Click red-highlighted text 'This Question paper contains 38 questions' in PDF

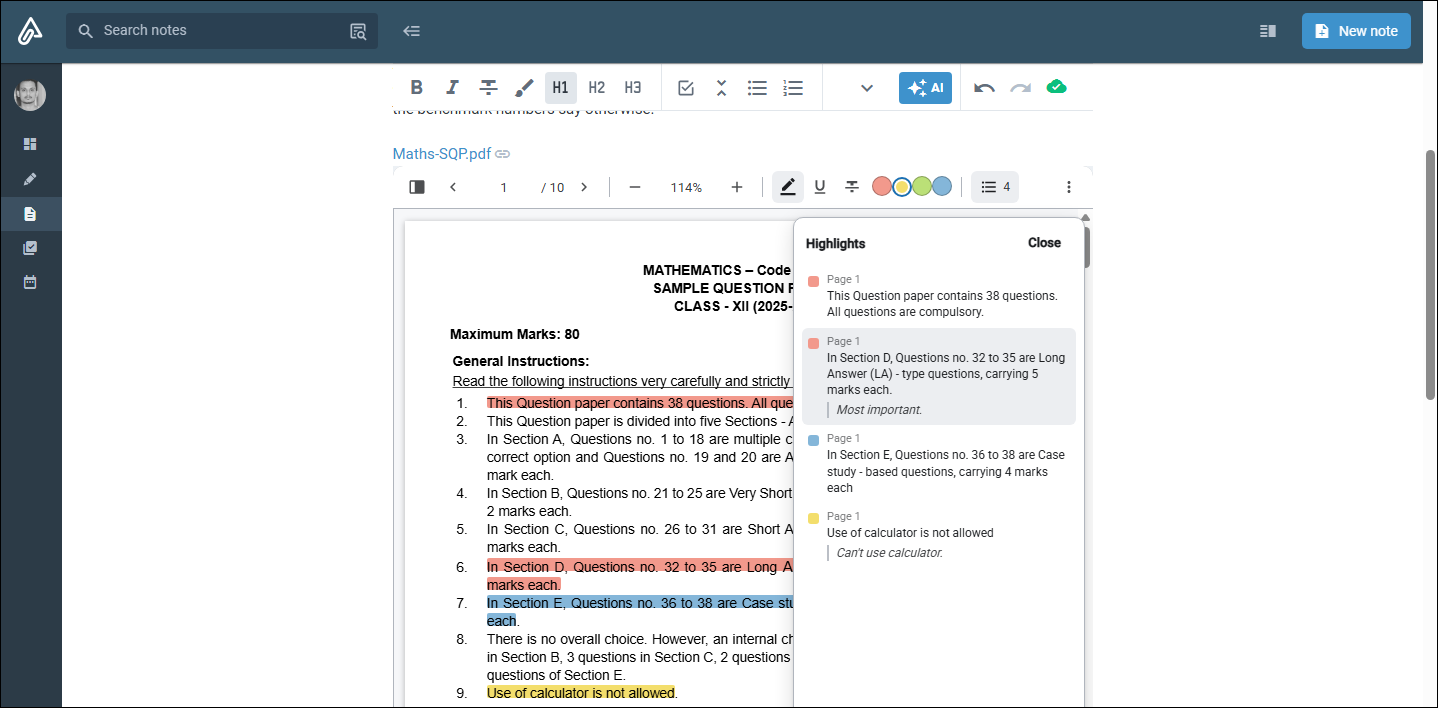[640, 403]
